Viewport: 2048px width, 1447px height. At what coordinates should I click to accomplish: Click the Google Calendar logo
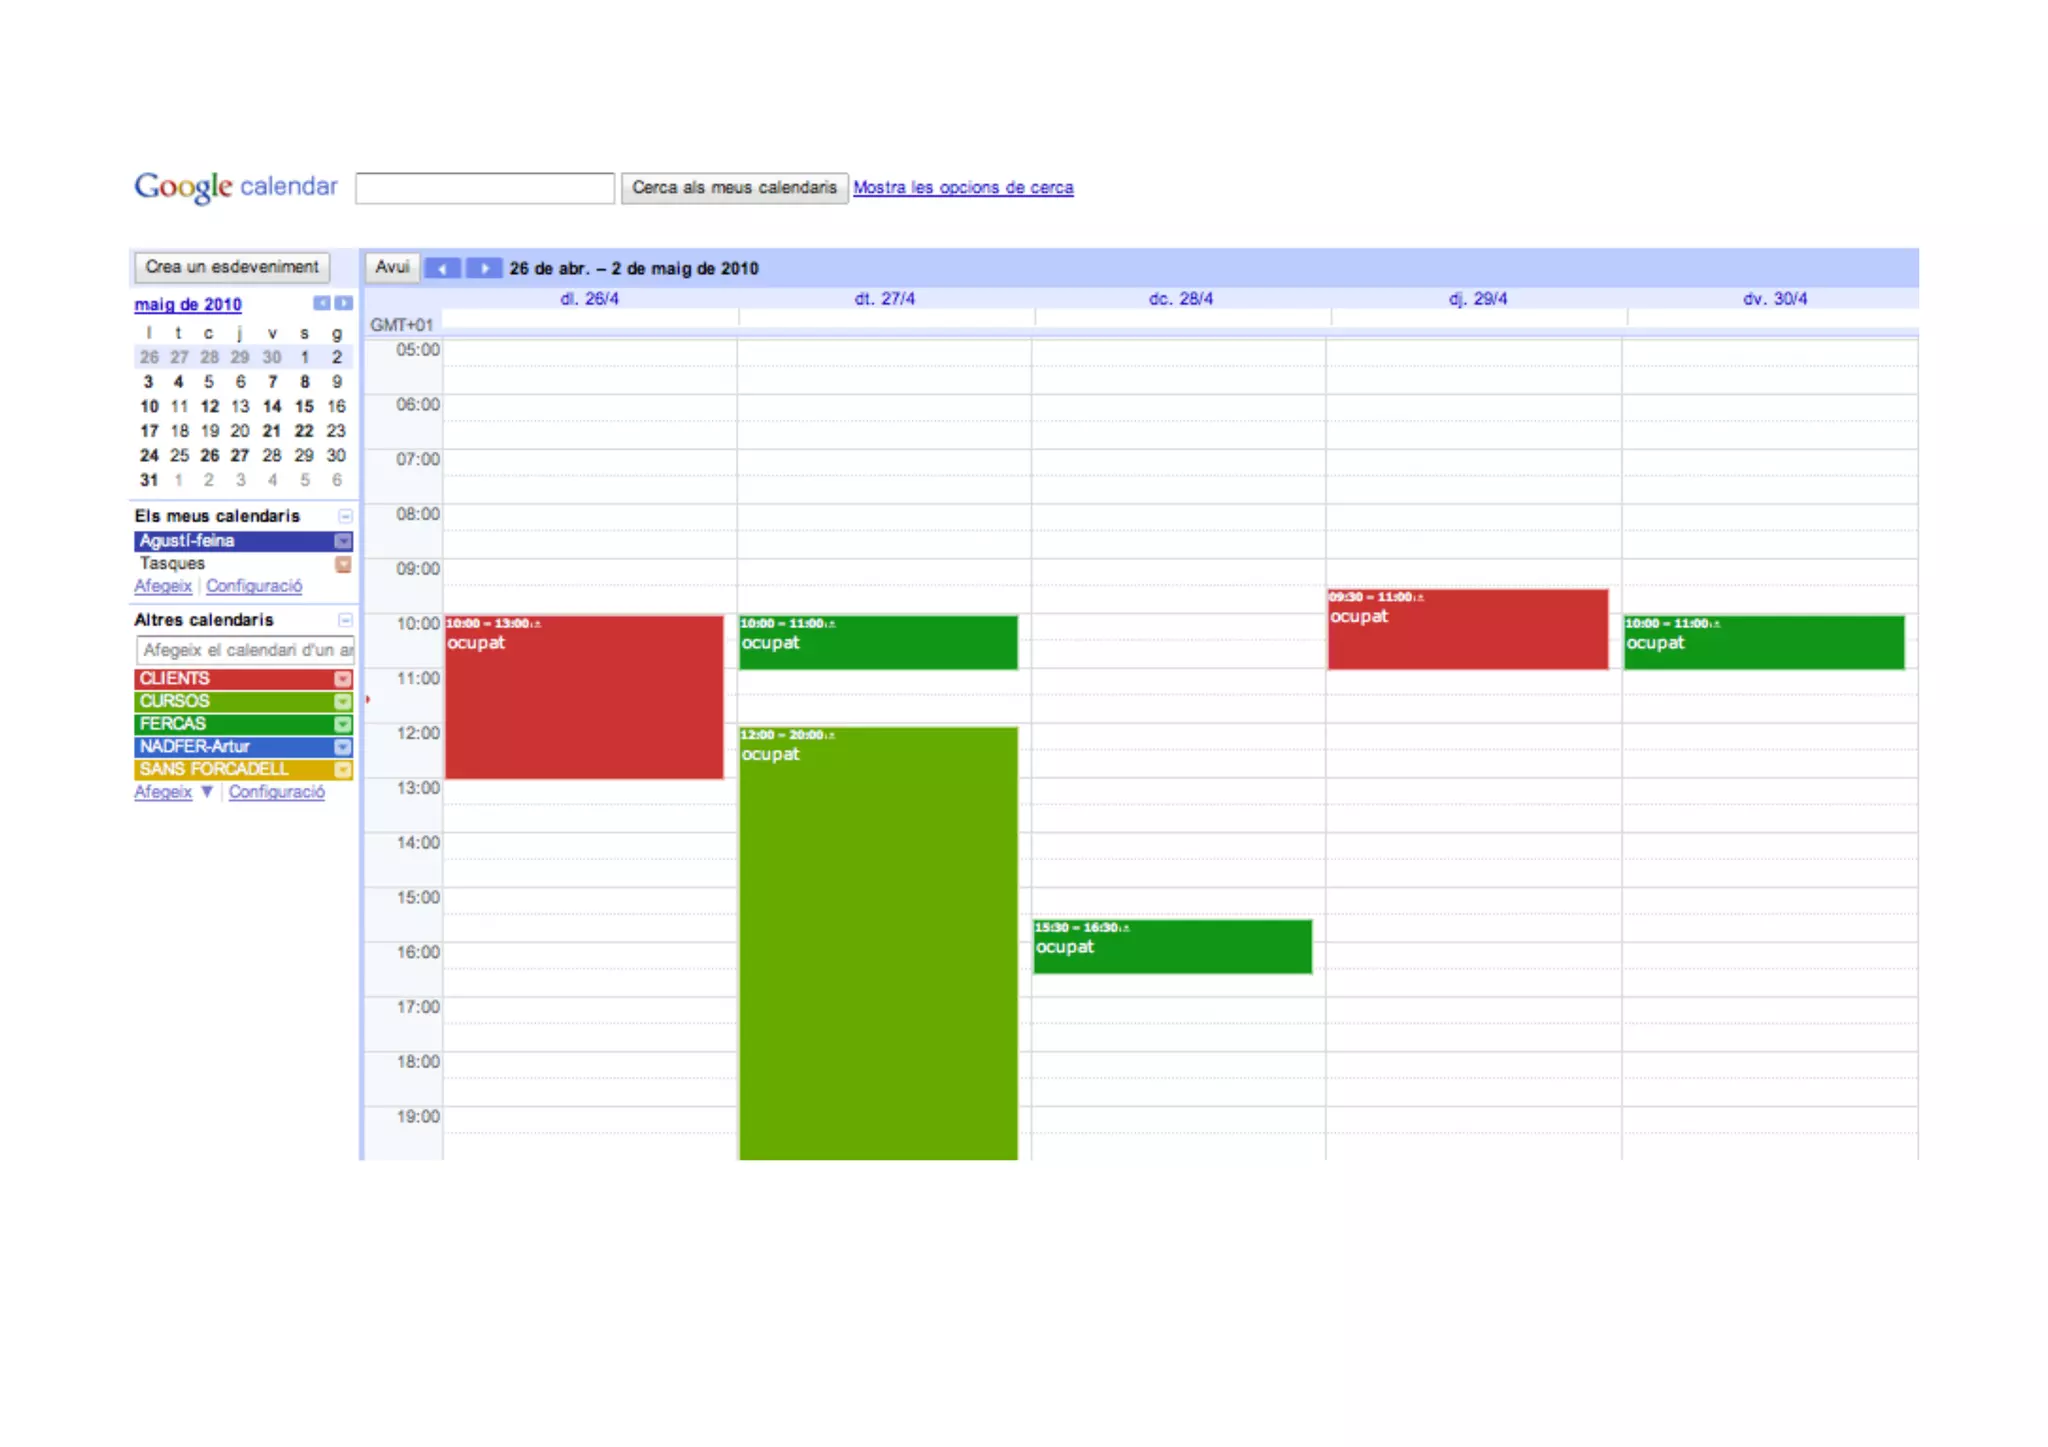[236, 187]
